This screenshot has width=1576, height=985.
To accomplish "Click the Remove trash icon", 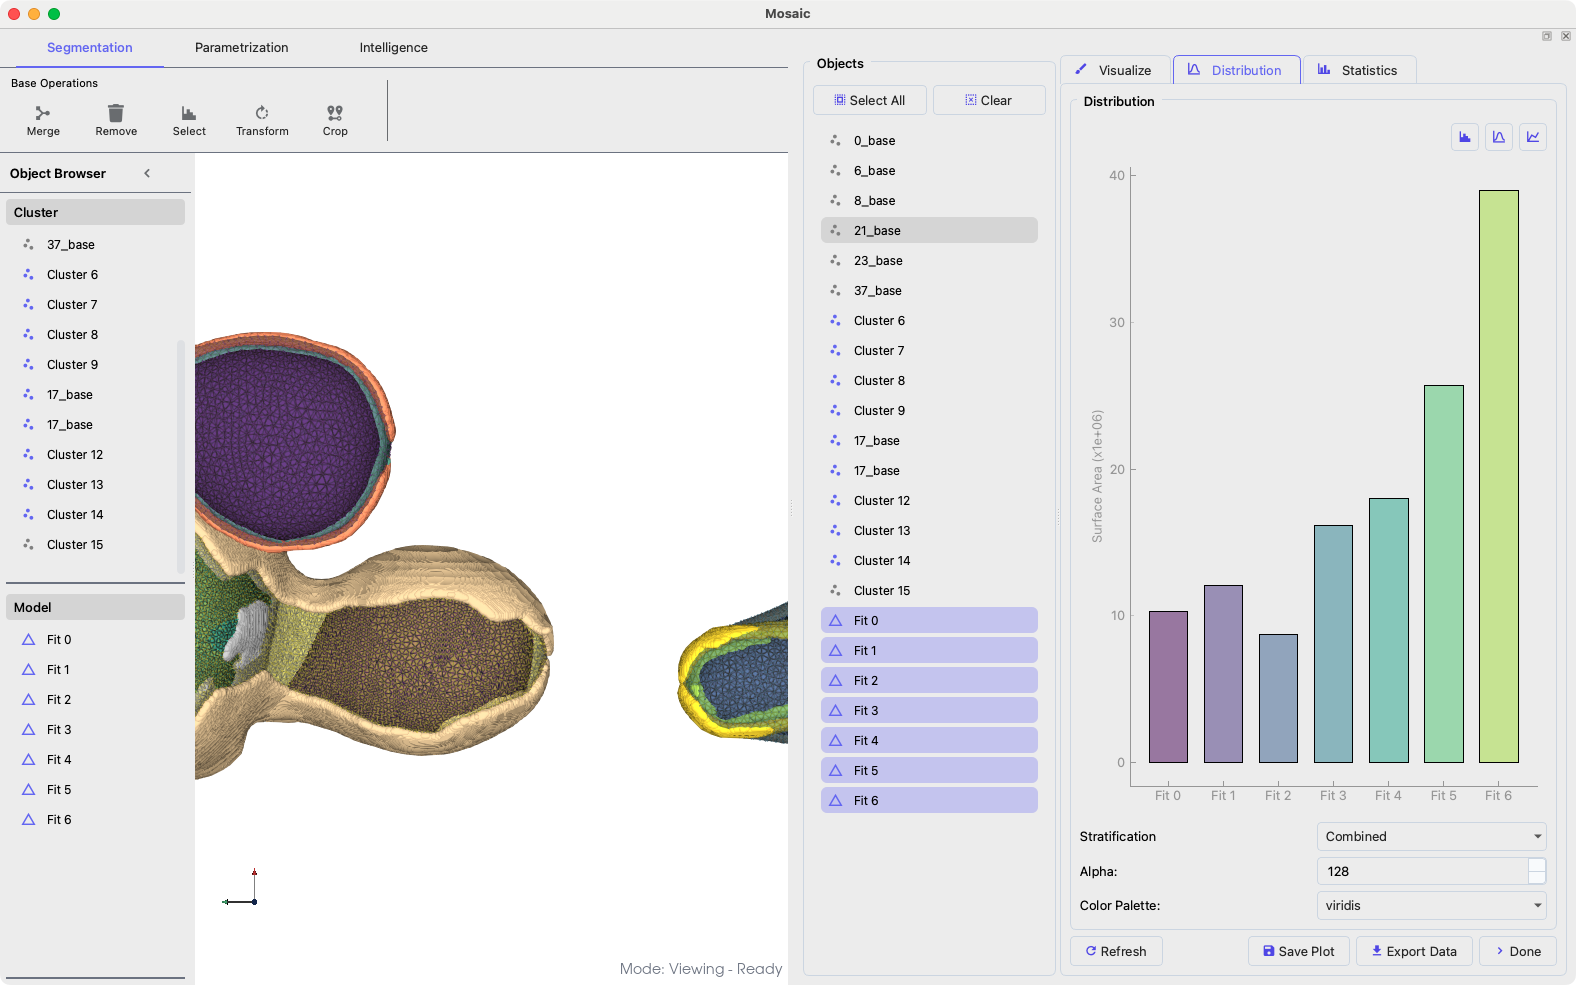I will pos(116,113).
